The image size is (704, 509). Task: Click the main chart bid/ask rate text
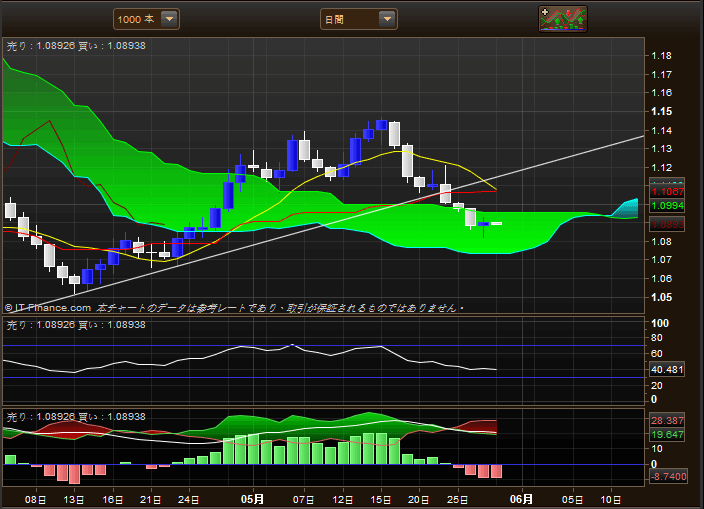(76, 46)
